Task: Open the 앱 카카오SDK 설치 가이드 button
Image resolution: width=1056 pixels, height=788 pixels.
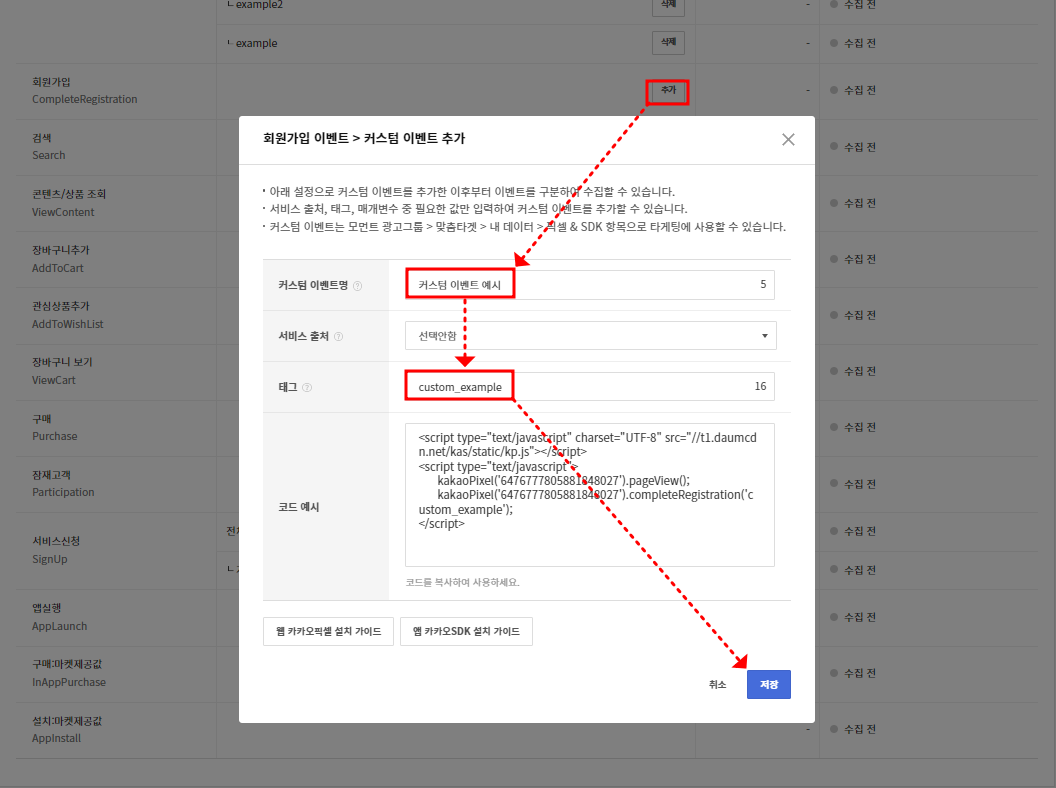Action: pos(466,632)
